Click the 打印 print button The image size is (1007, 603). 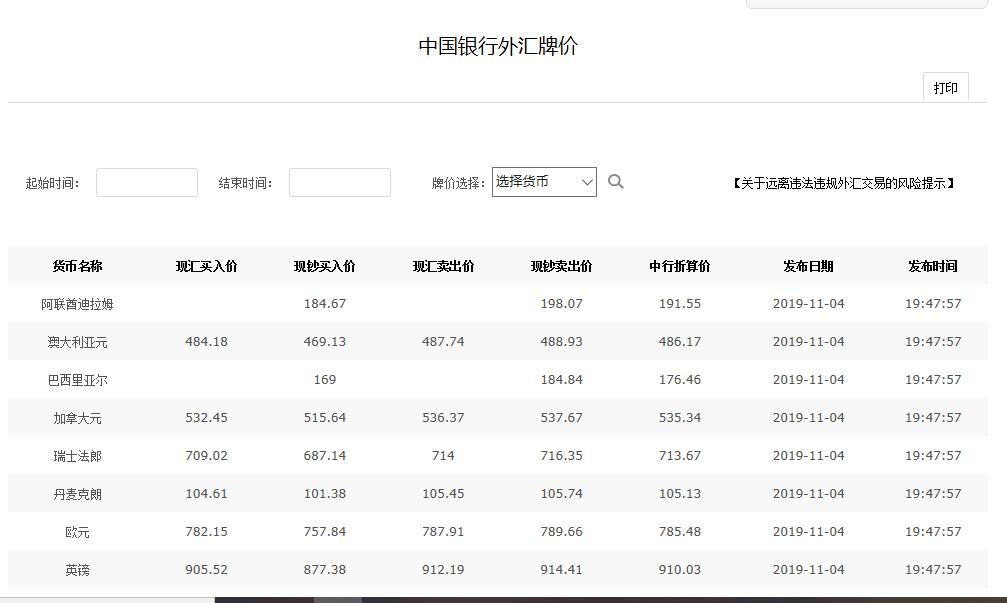[x=944, y=88]
